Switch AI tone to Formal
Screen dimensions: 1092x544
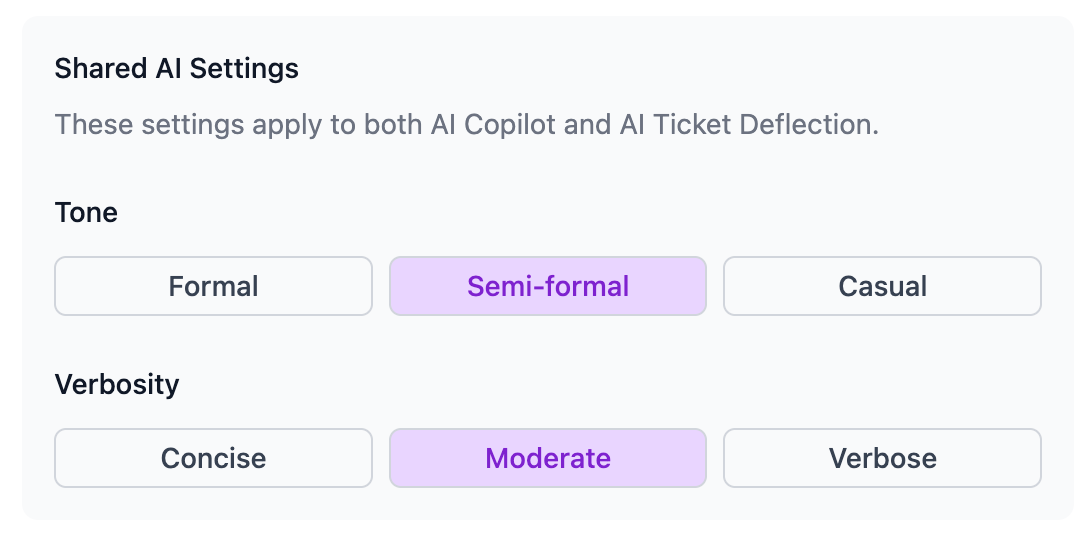[x=213, y=286]
